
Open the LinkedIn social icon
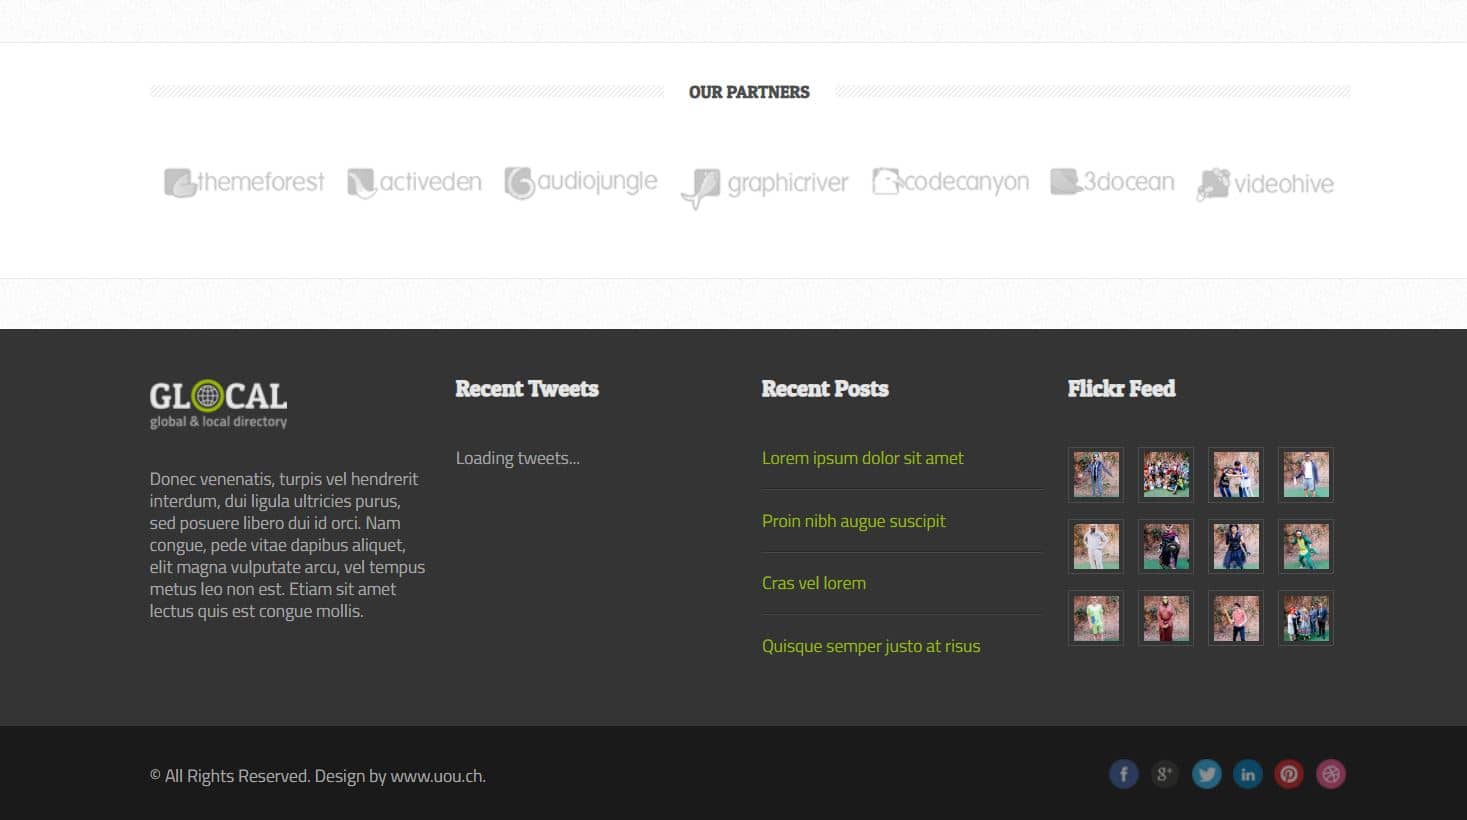coord(1247,774)
